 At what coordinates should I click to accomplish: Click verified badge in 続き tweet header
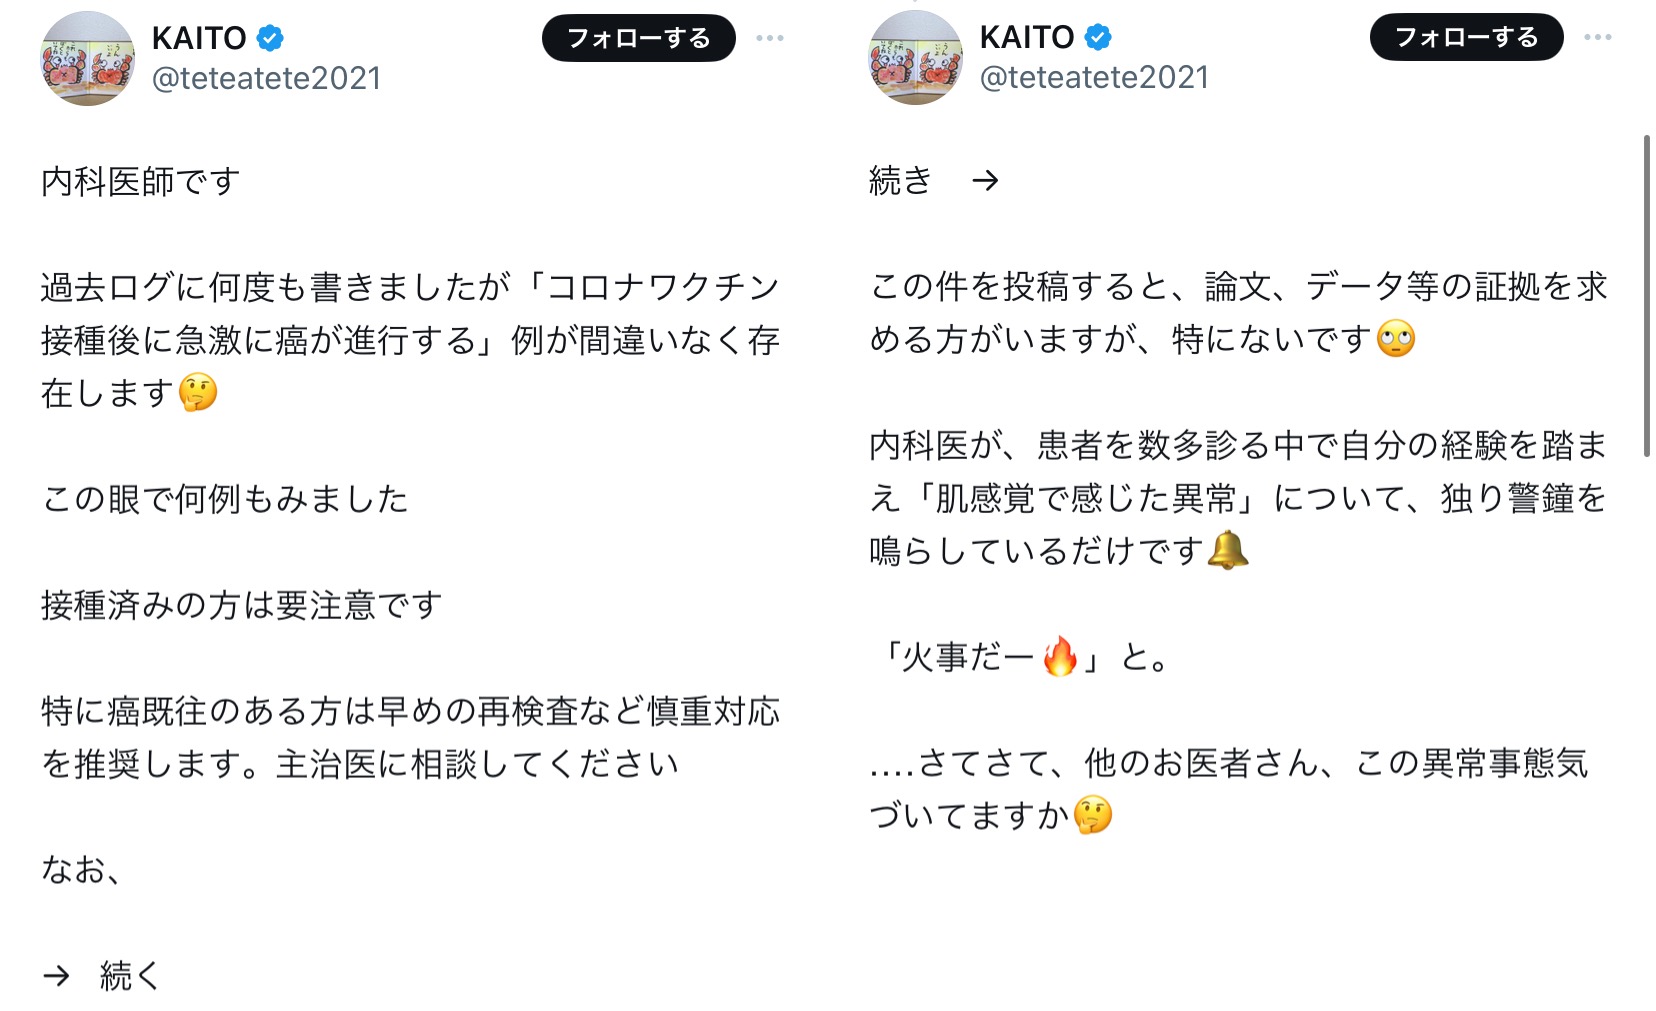click(1098, 37)
